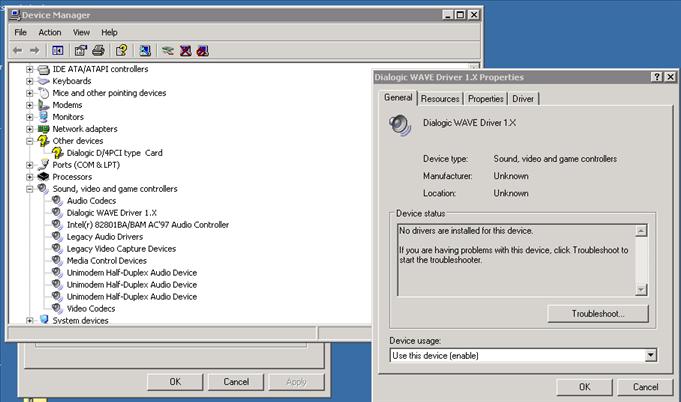Click the Print toolbar icon

click(x=99, y=51)
